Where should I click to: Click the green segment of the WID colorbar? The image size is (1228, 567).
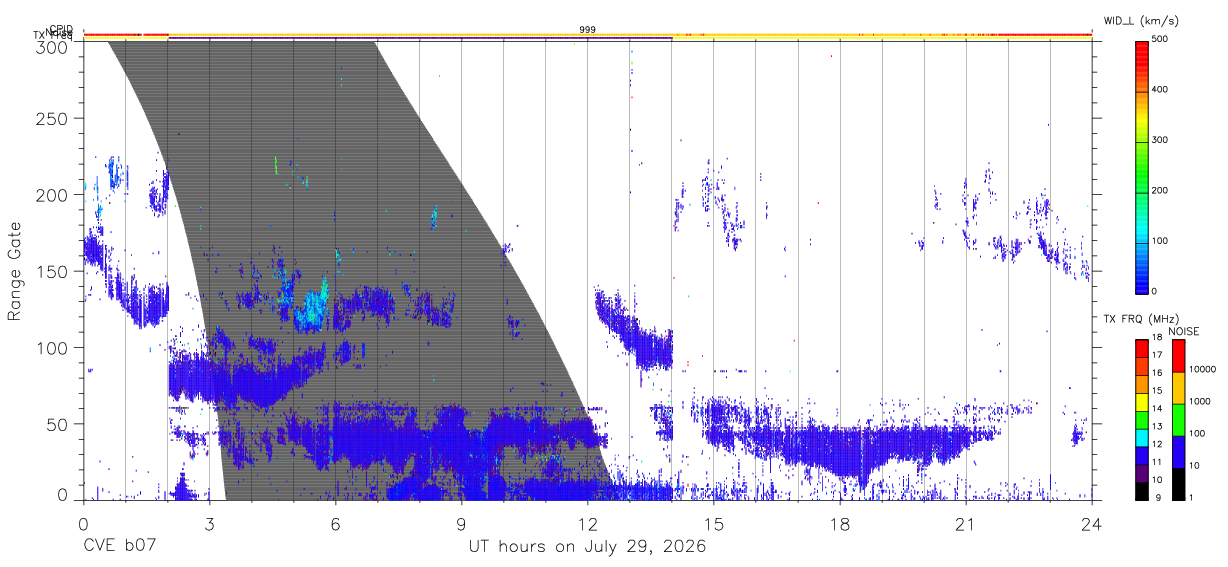click(1141, 170)
